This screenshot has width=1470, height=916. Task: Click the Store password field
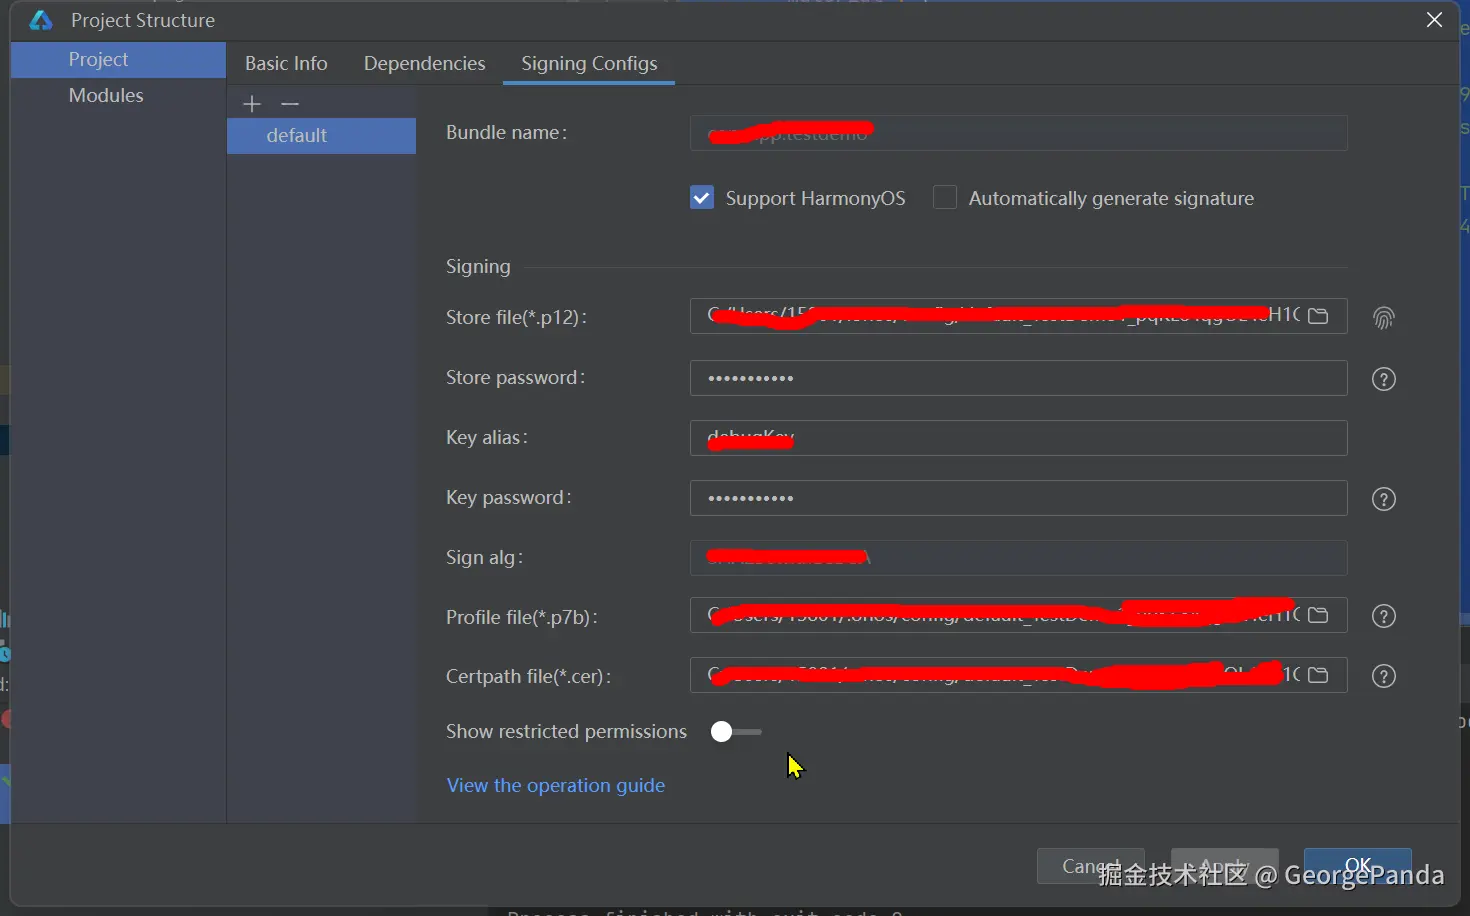click(x=1018, y=378)
